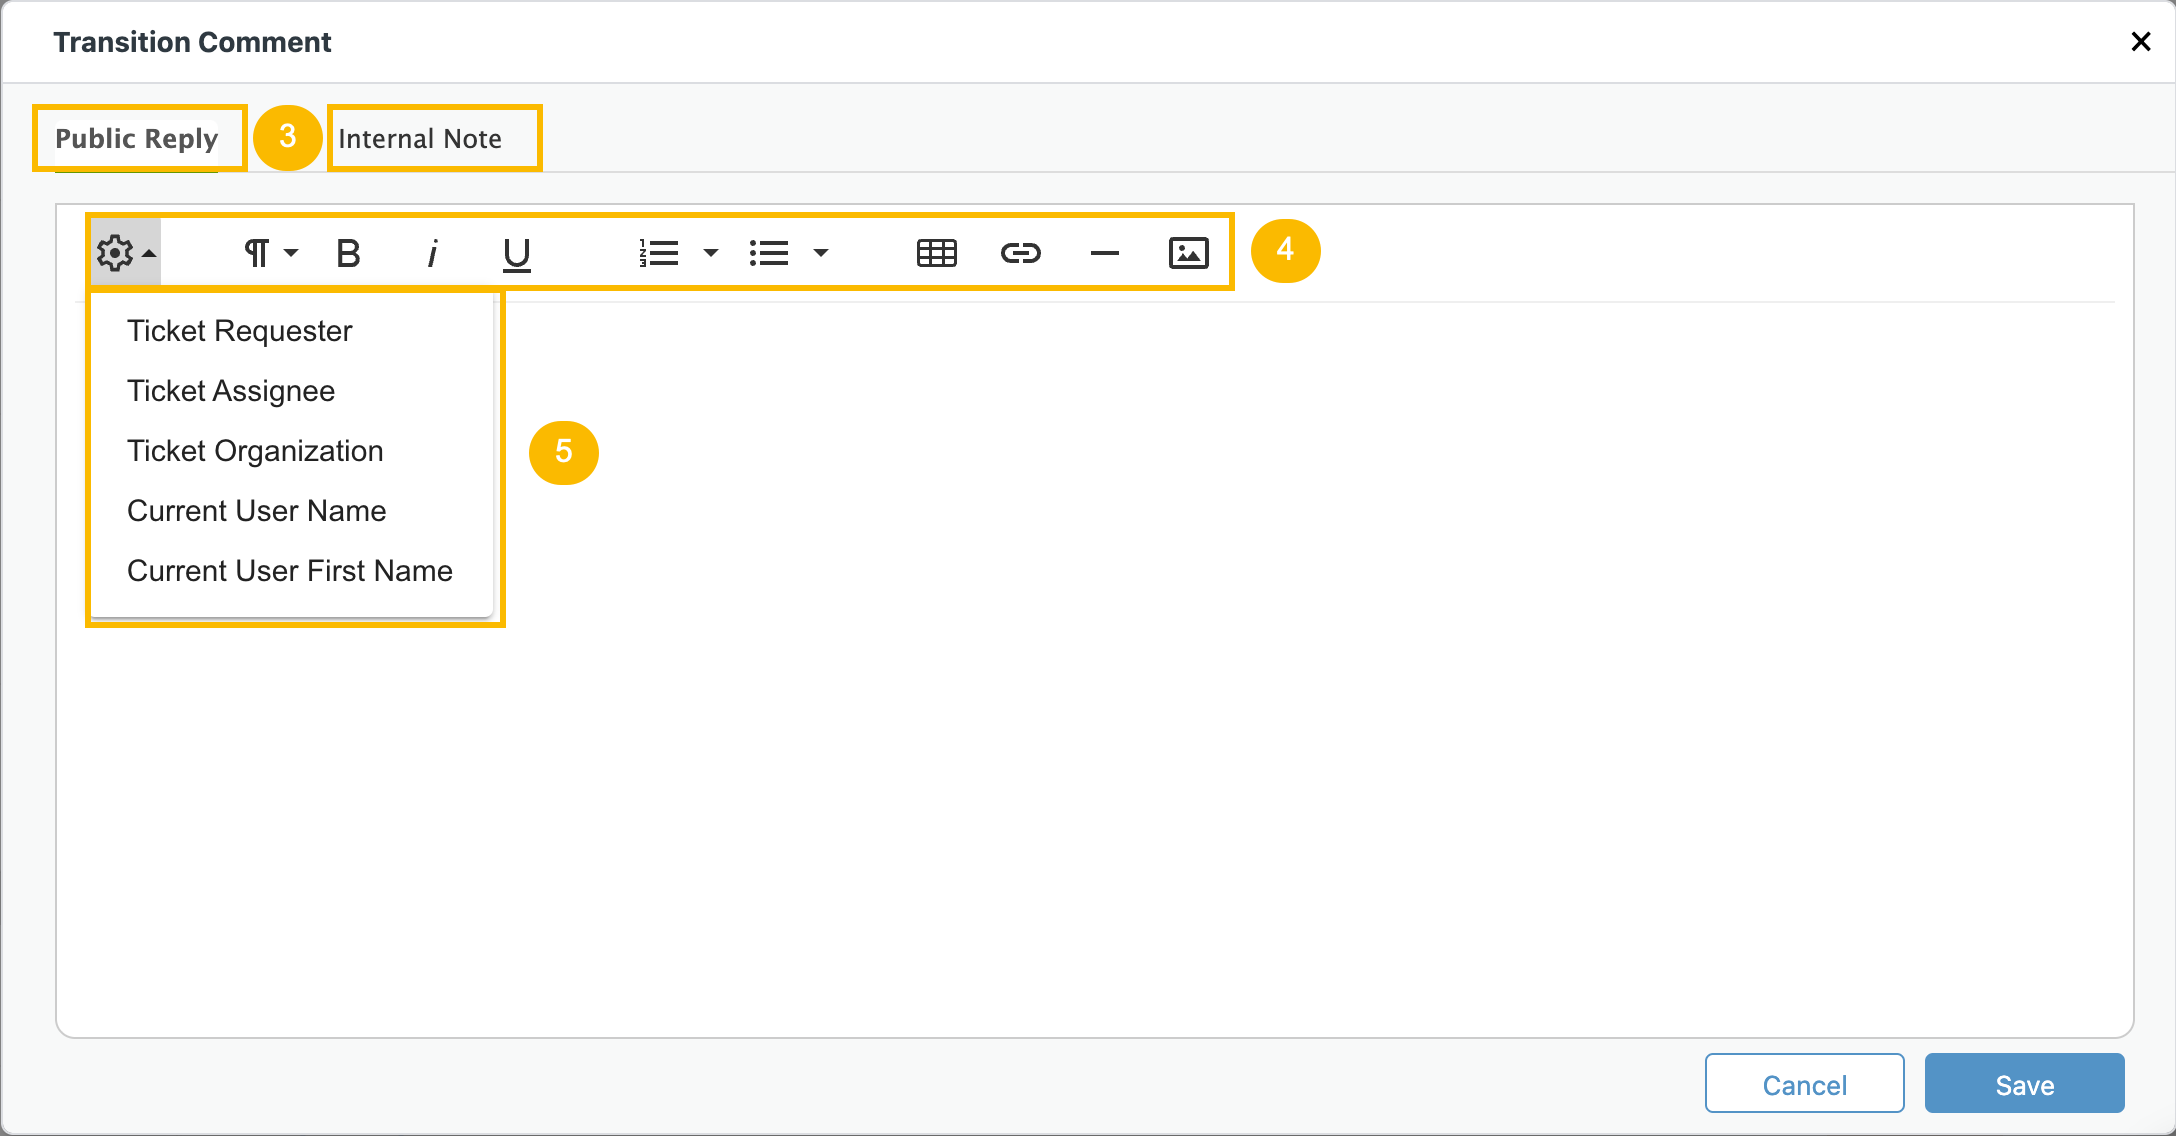Switch to the Internal Note tab
Screen dimensions: 2176x1136
[420, 138]
